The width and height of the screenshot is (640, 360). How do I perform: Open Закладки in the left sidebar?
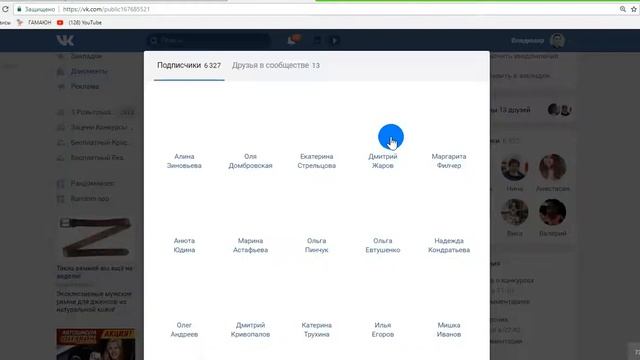click(86, 56)
